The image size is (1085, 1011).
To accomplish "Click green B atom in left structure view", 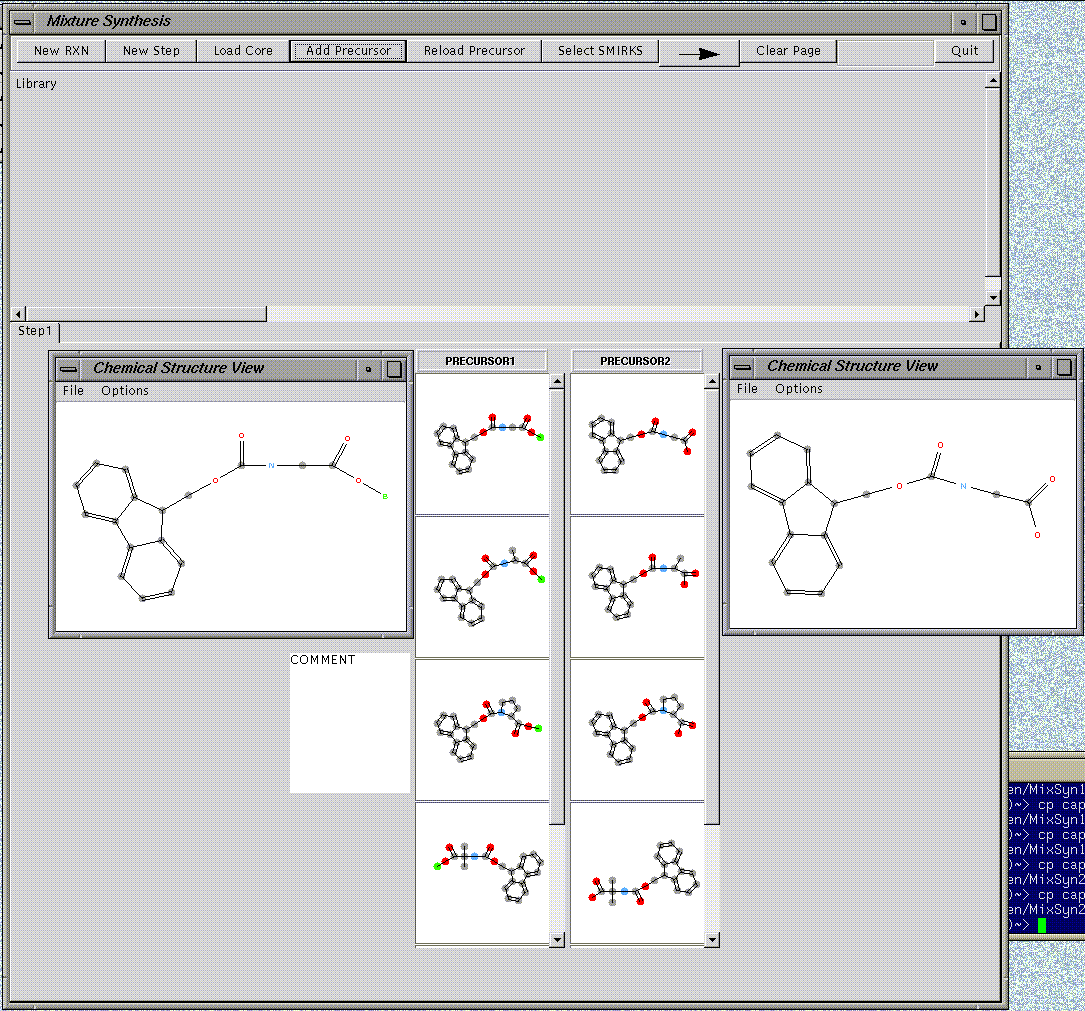I will 385,496.
